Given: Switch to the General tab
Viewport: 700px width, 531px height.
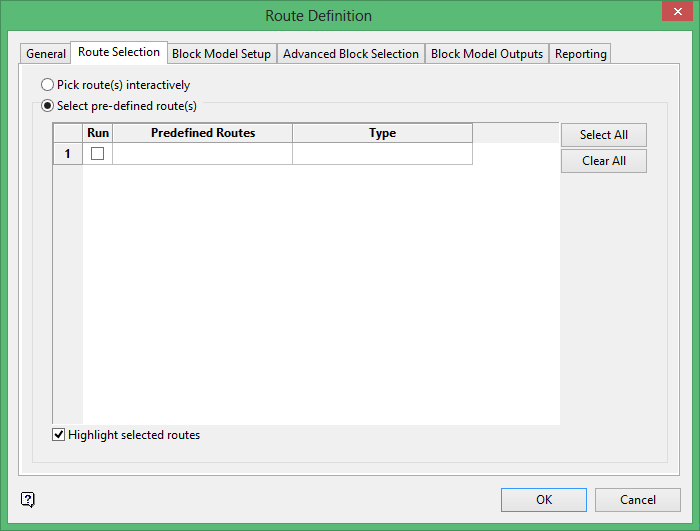Looking at the screenshot, I should click(46, 54).
